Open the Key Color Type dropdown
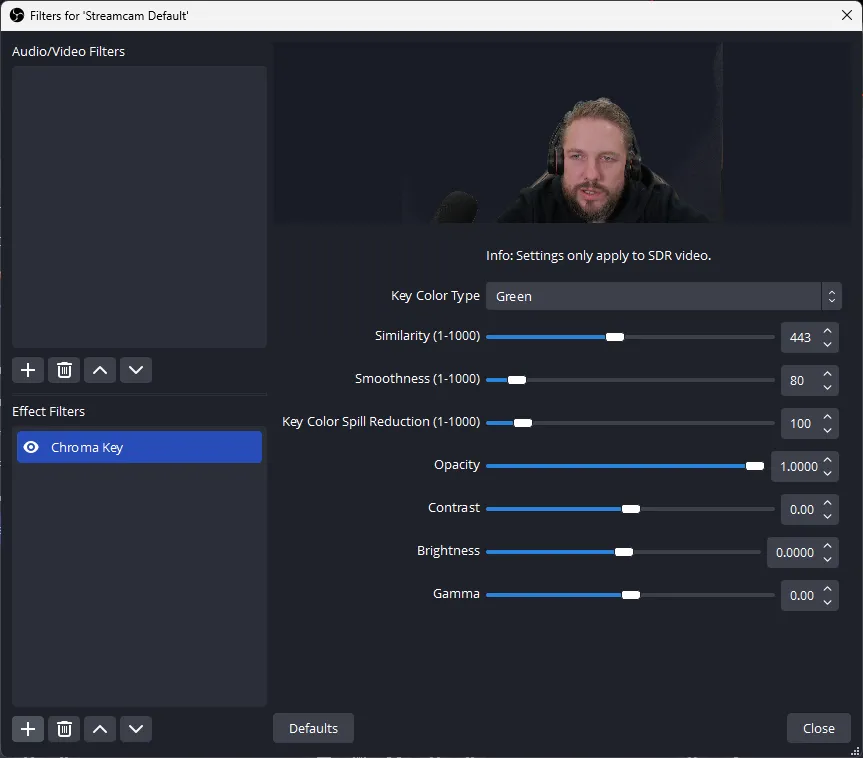The image size is (863, 758). coord(662,296)
